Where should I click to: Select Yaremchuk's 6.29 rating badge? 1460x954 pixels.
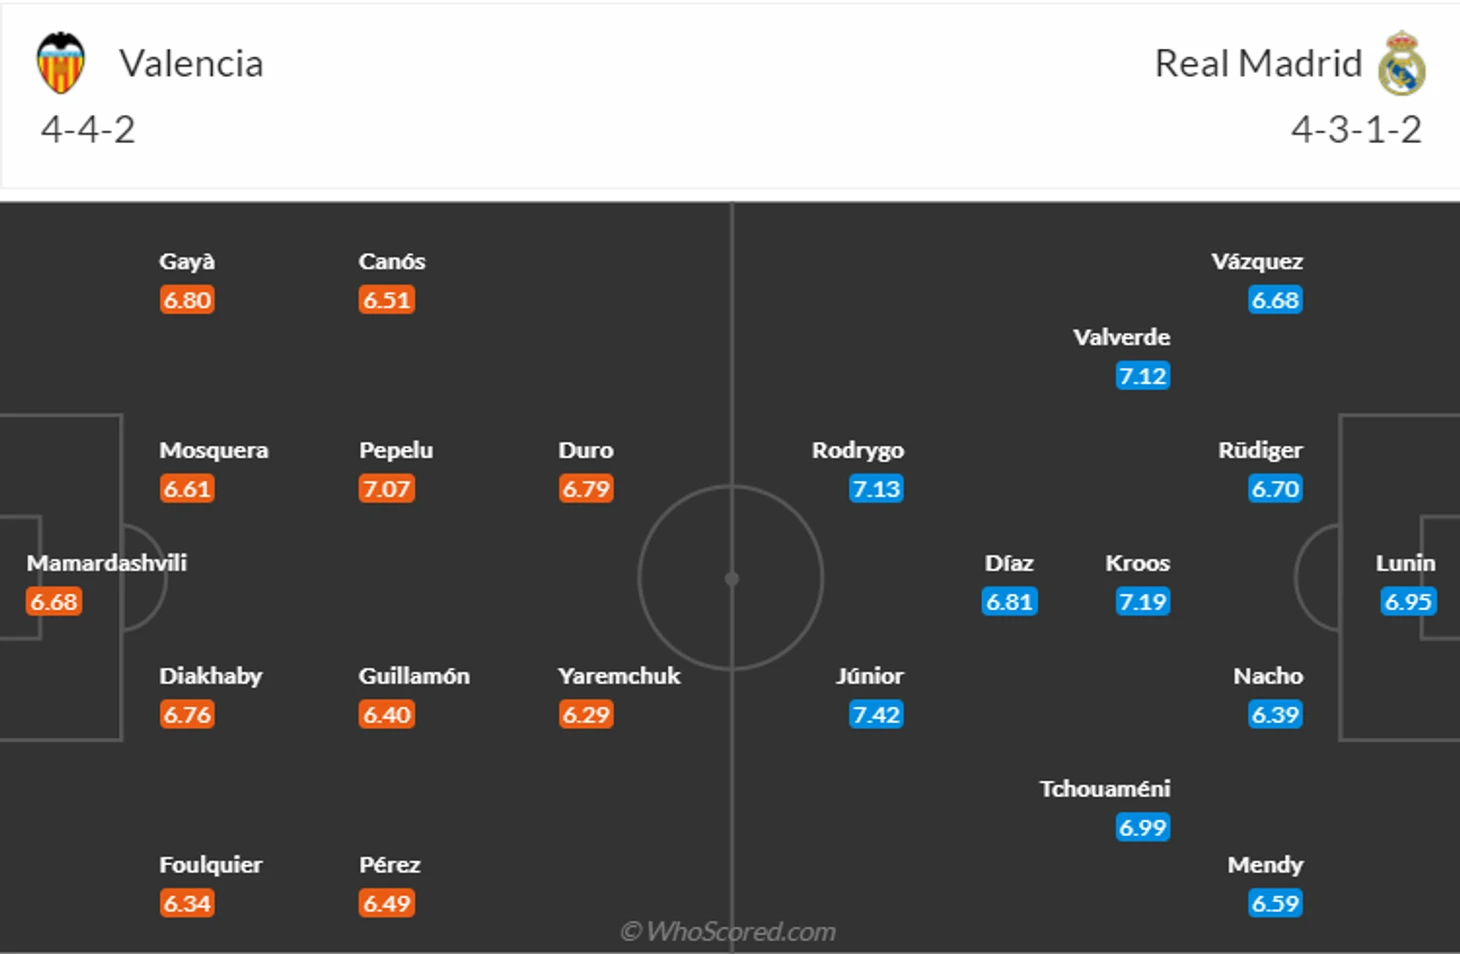click(586, 715)
